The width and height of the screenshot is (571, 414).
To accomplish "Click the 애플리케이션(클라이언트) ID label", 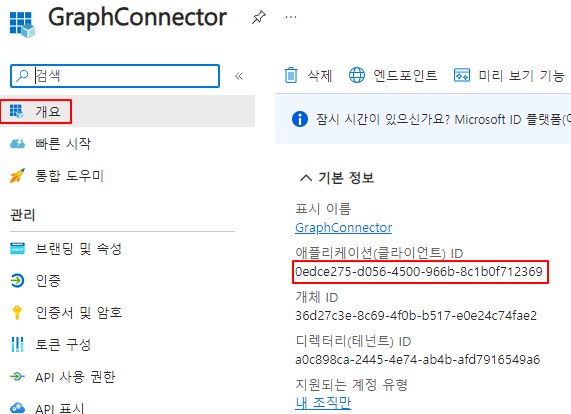I will (x=379, y=253).
